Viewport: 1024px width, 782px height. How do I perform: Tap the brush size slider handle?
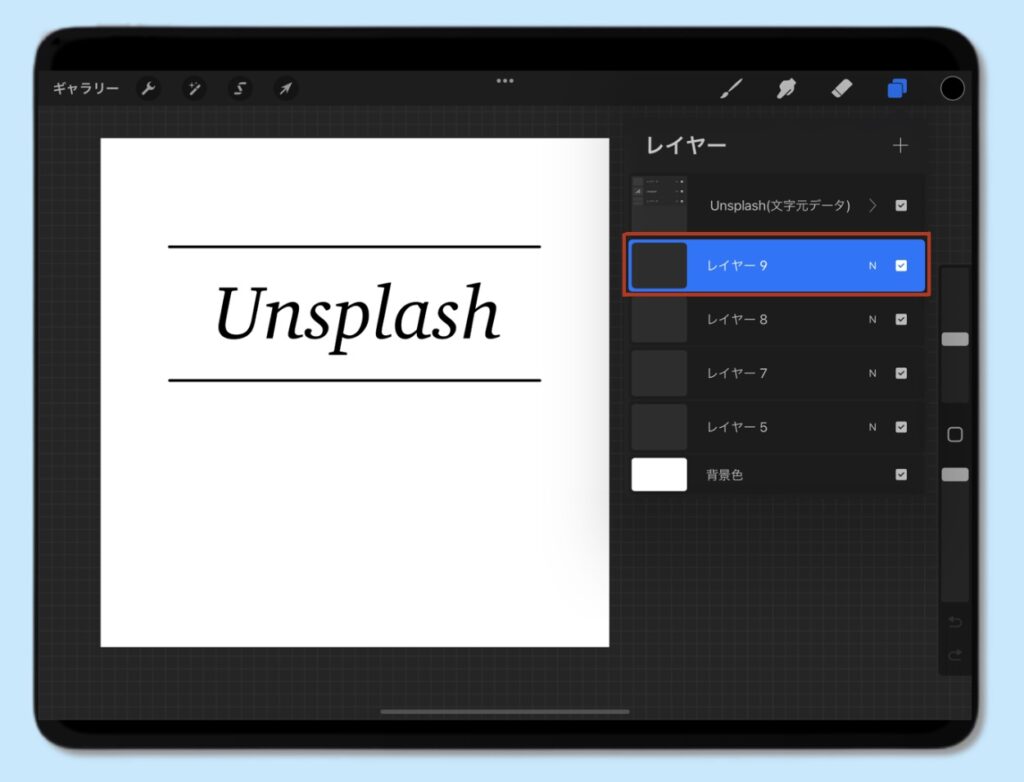[955, 339]
